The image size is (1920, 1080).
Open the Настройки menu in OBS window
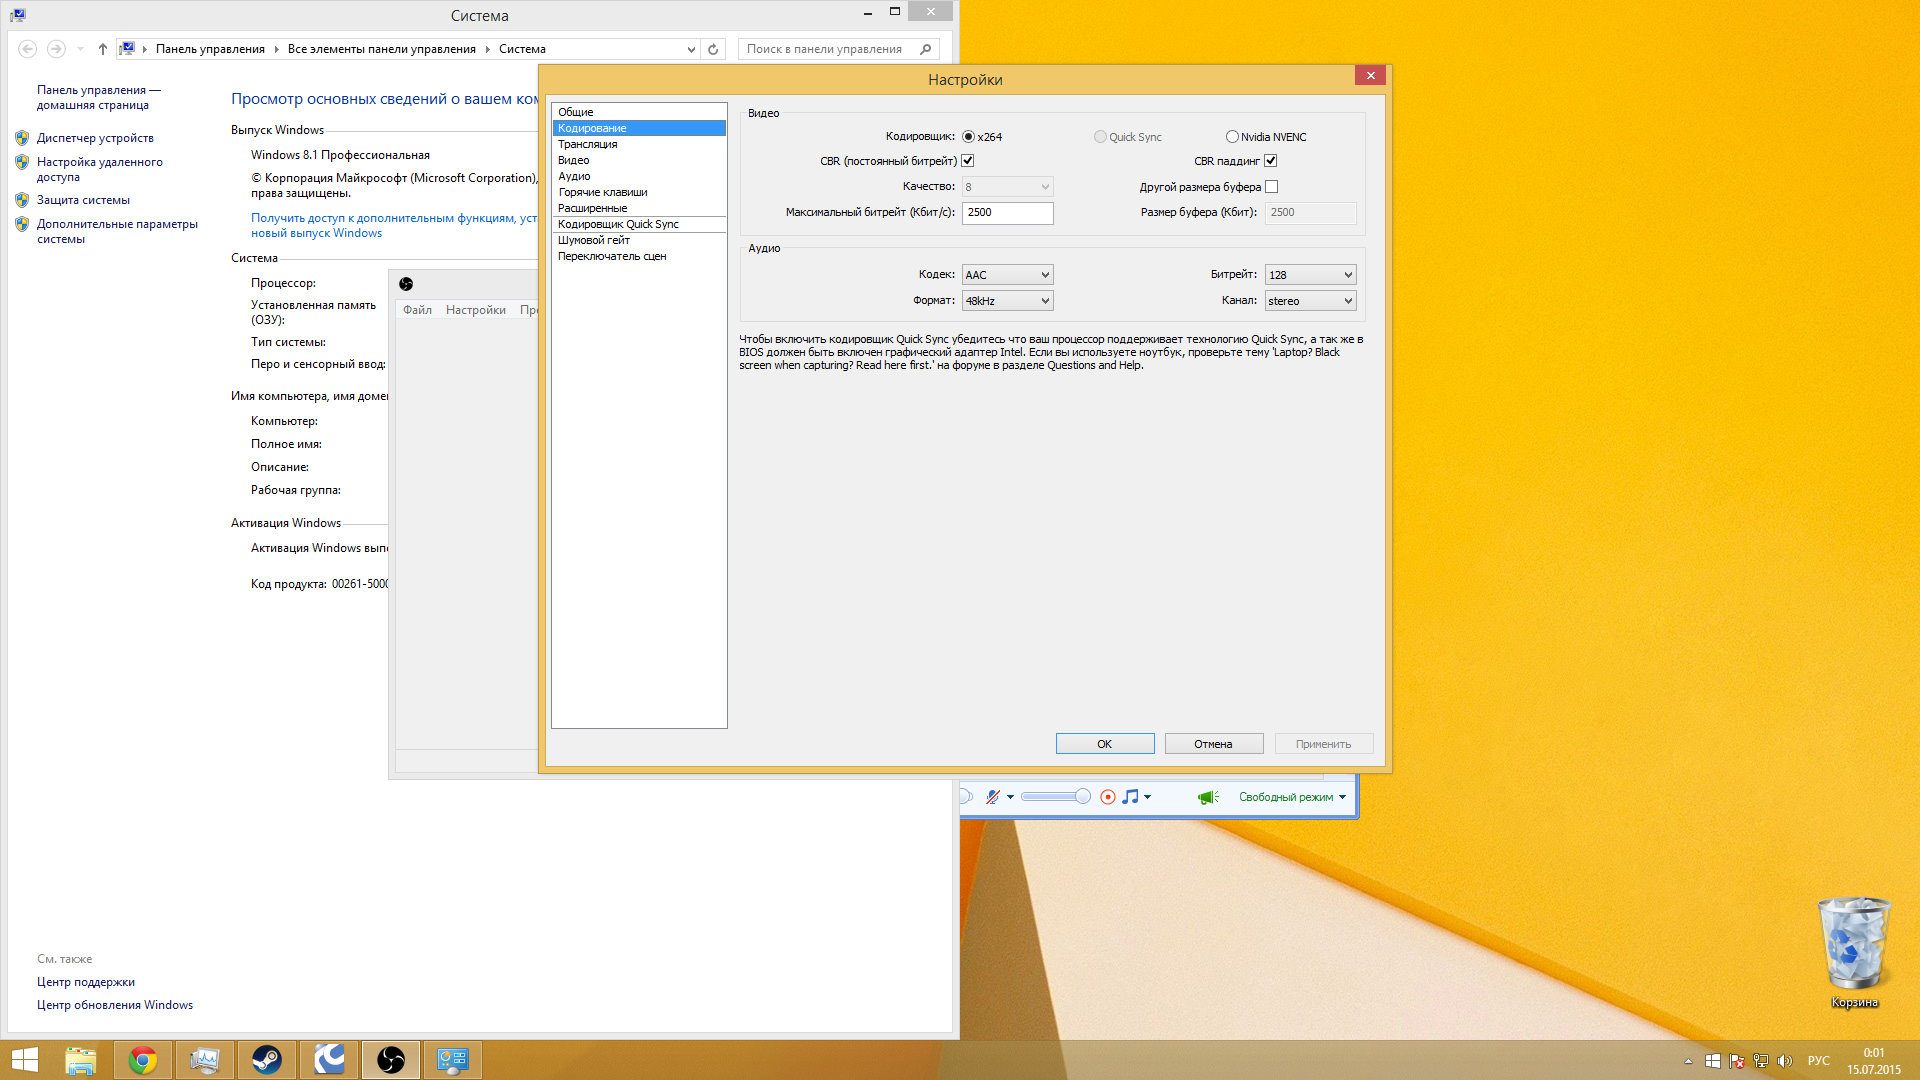click(x=475, y=310)
